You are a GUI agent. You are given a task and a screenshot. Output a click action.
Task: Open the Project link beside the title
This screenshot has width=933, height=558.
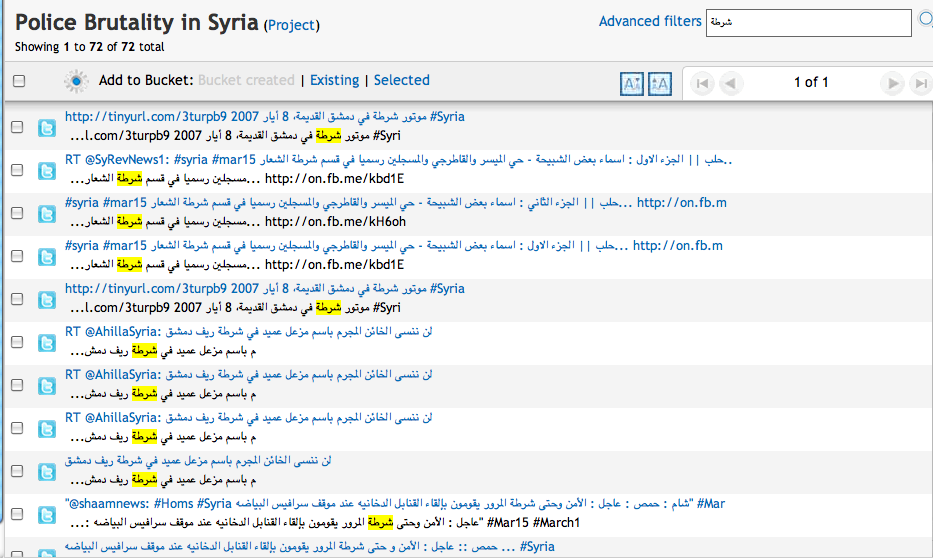click(292, 25)
